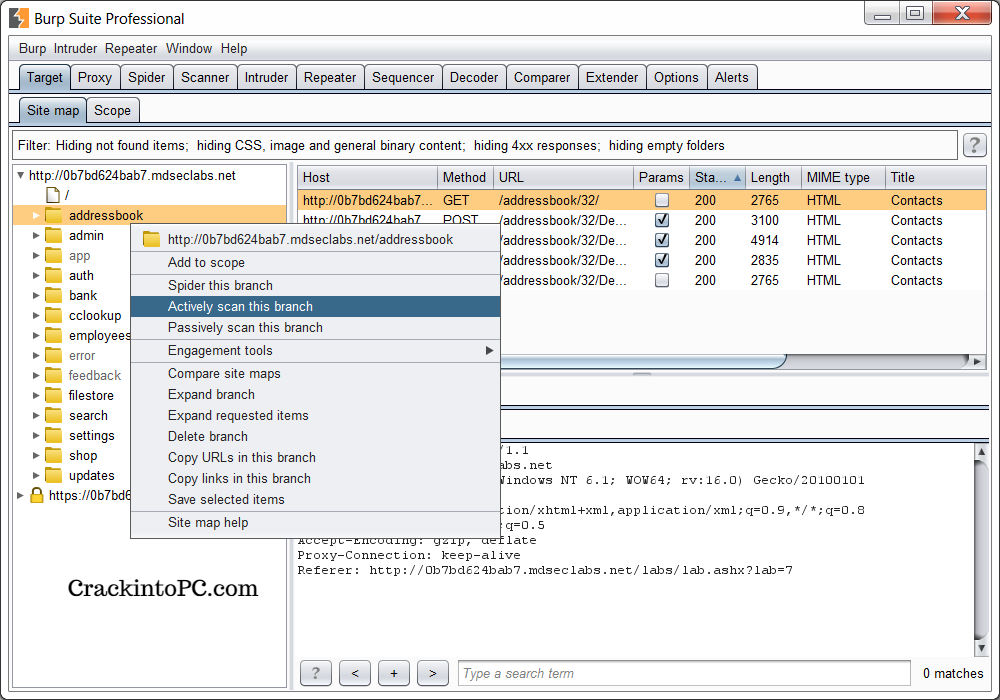Select Save selected items
The width and height of the screenshot is (1000, 700).
(315, 500)
